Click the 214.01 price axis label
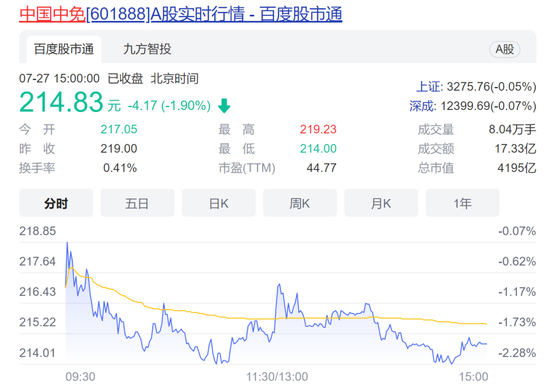The image size is (550, 389). [x=38, y=353]
